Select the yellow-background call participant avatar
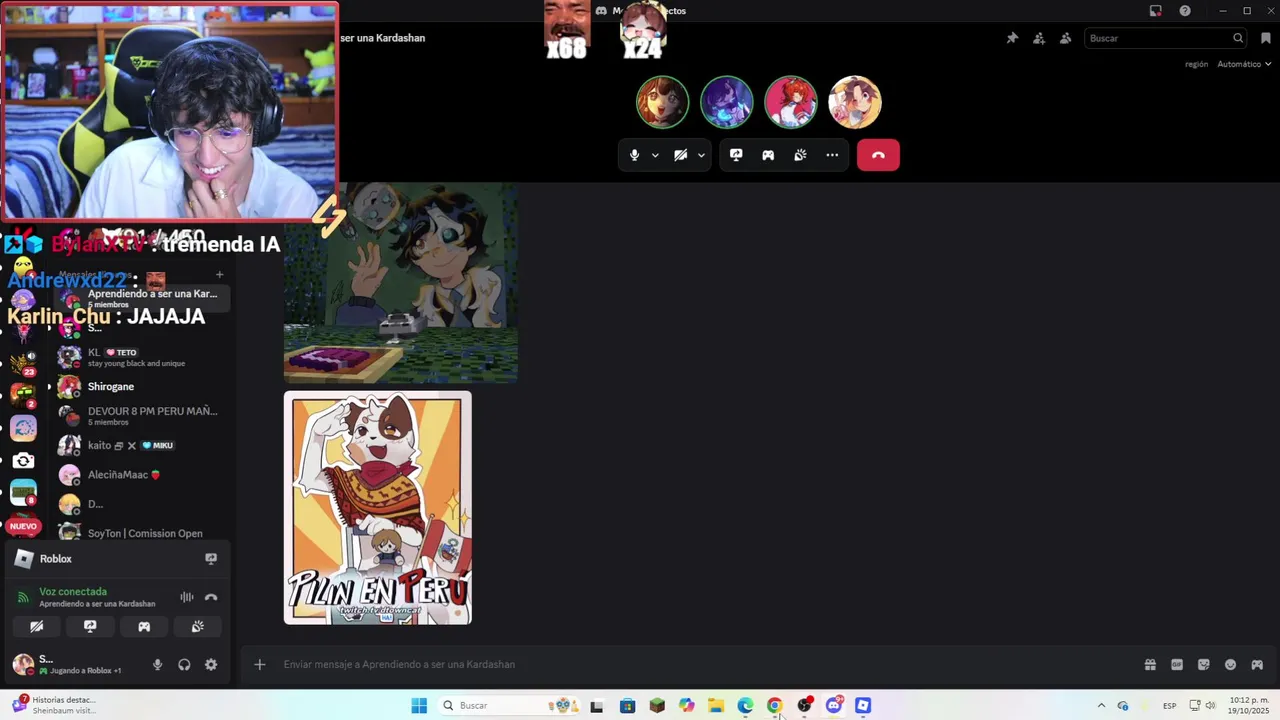This screenshot has width=1280, height=720. point(854,102)
